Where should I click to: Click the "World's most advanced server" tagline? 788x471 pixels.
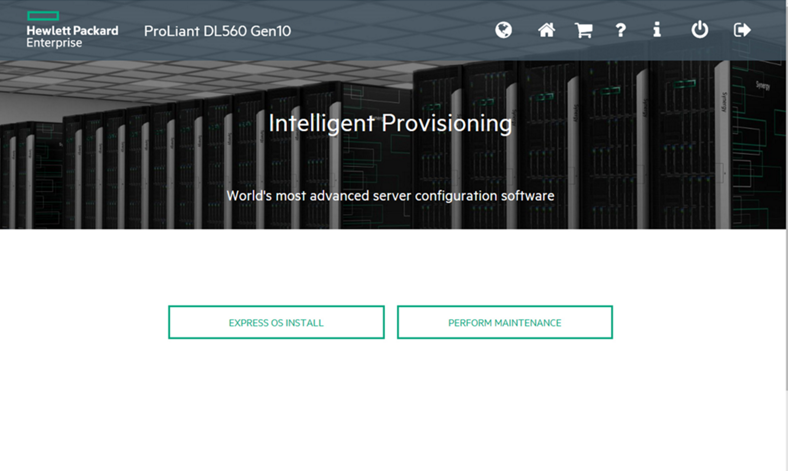tap(390, 196)
